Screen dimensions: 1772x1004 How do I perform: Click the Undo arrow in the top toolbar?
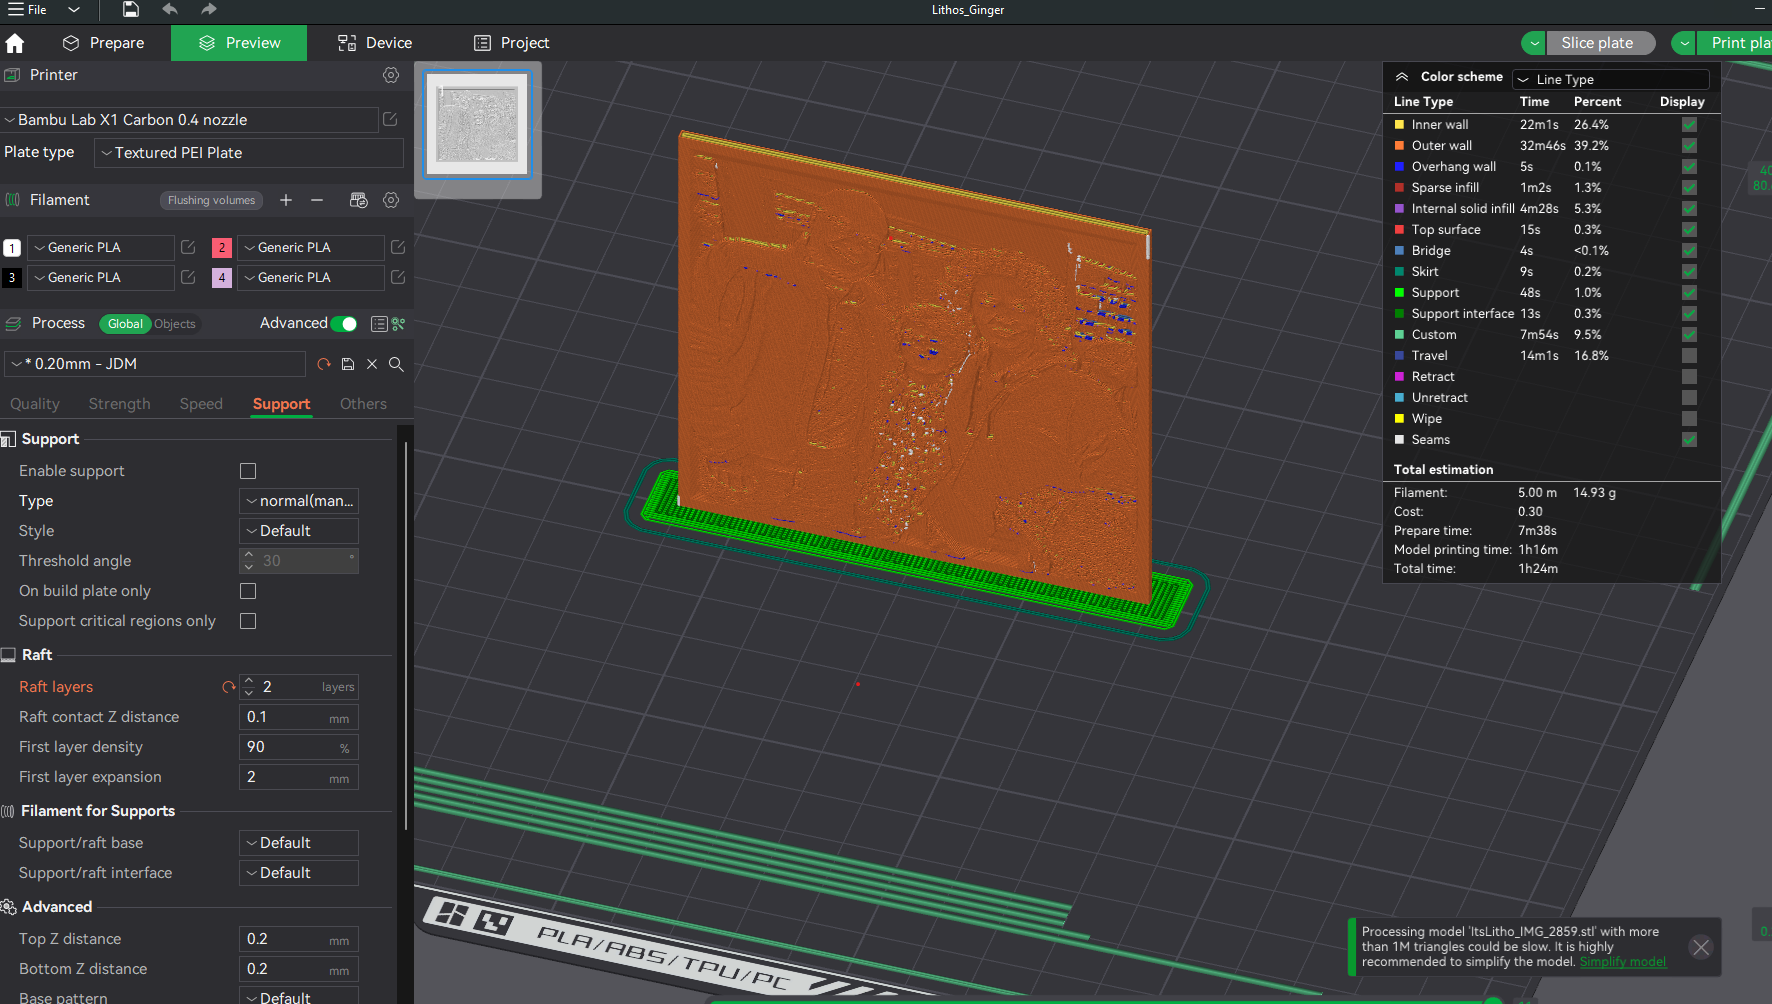pyautogui.click(x=169, y=9)
